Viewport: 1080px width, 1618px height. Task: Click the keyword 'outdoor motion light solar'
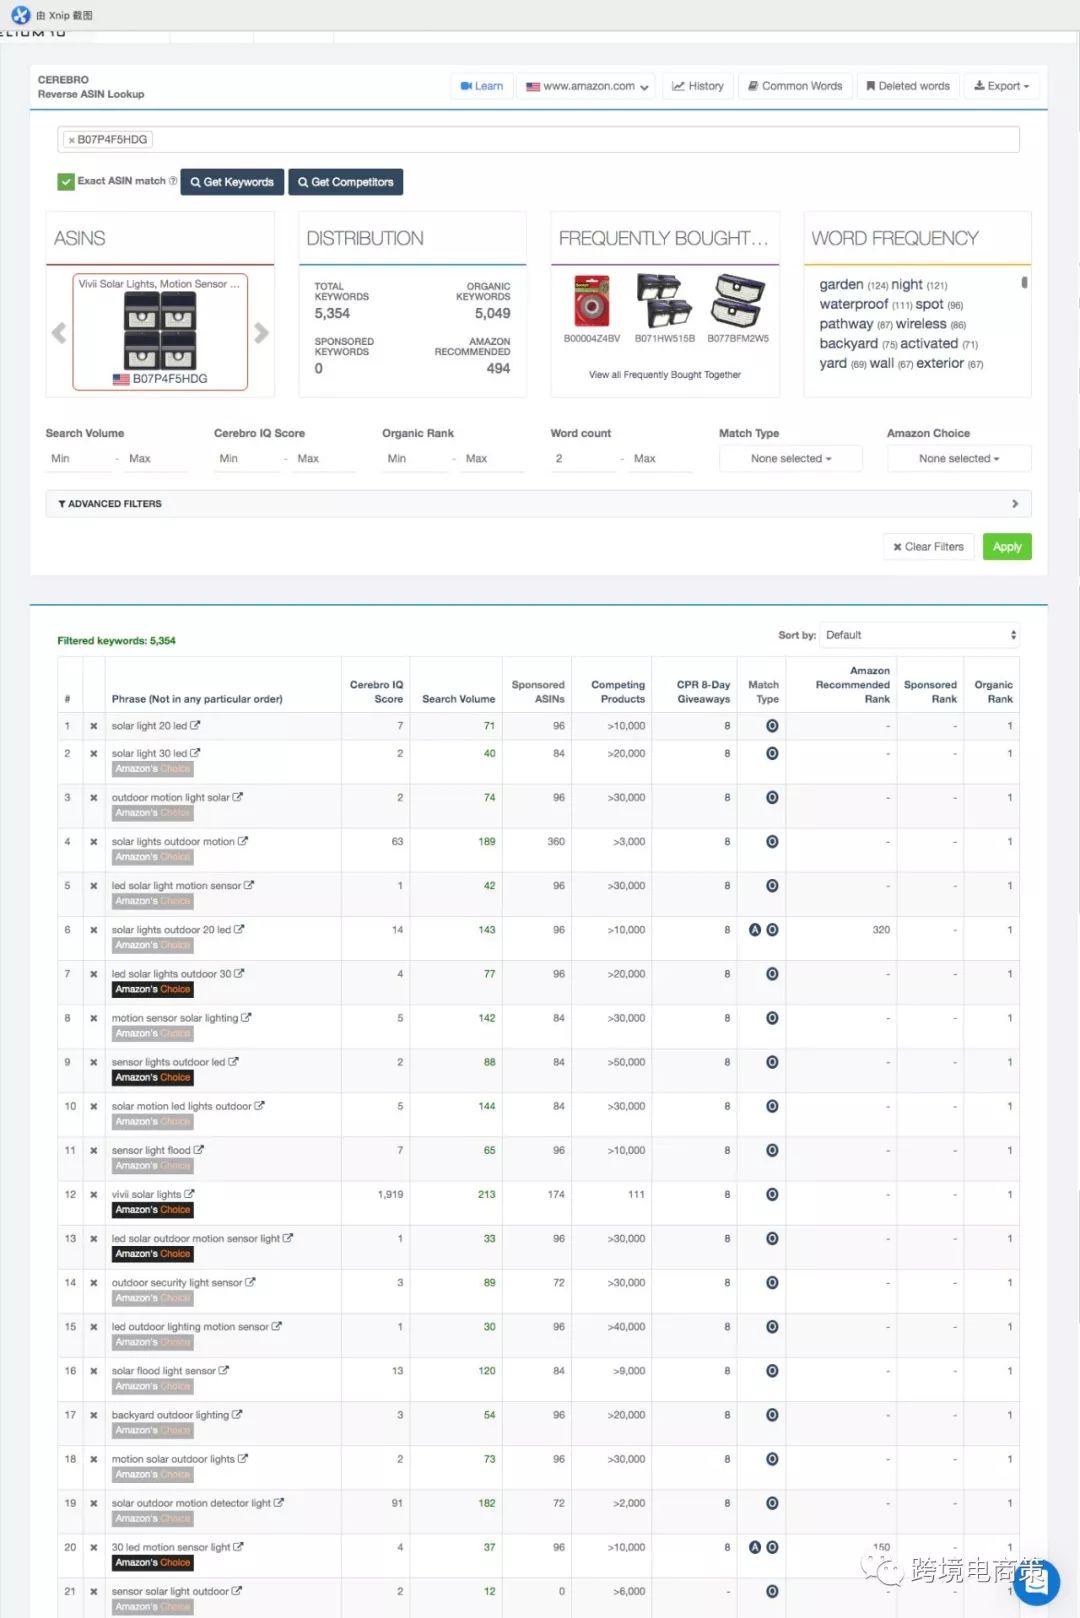click(x=170, y=797)
